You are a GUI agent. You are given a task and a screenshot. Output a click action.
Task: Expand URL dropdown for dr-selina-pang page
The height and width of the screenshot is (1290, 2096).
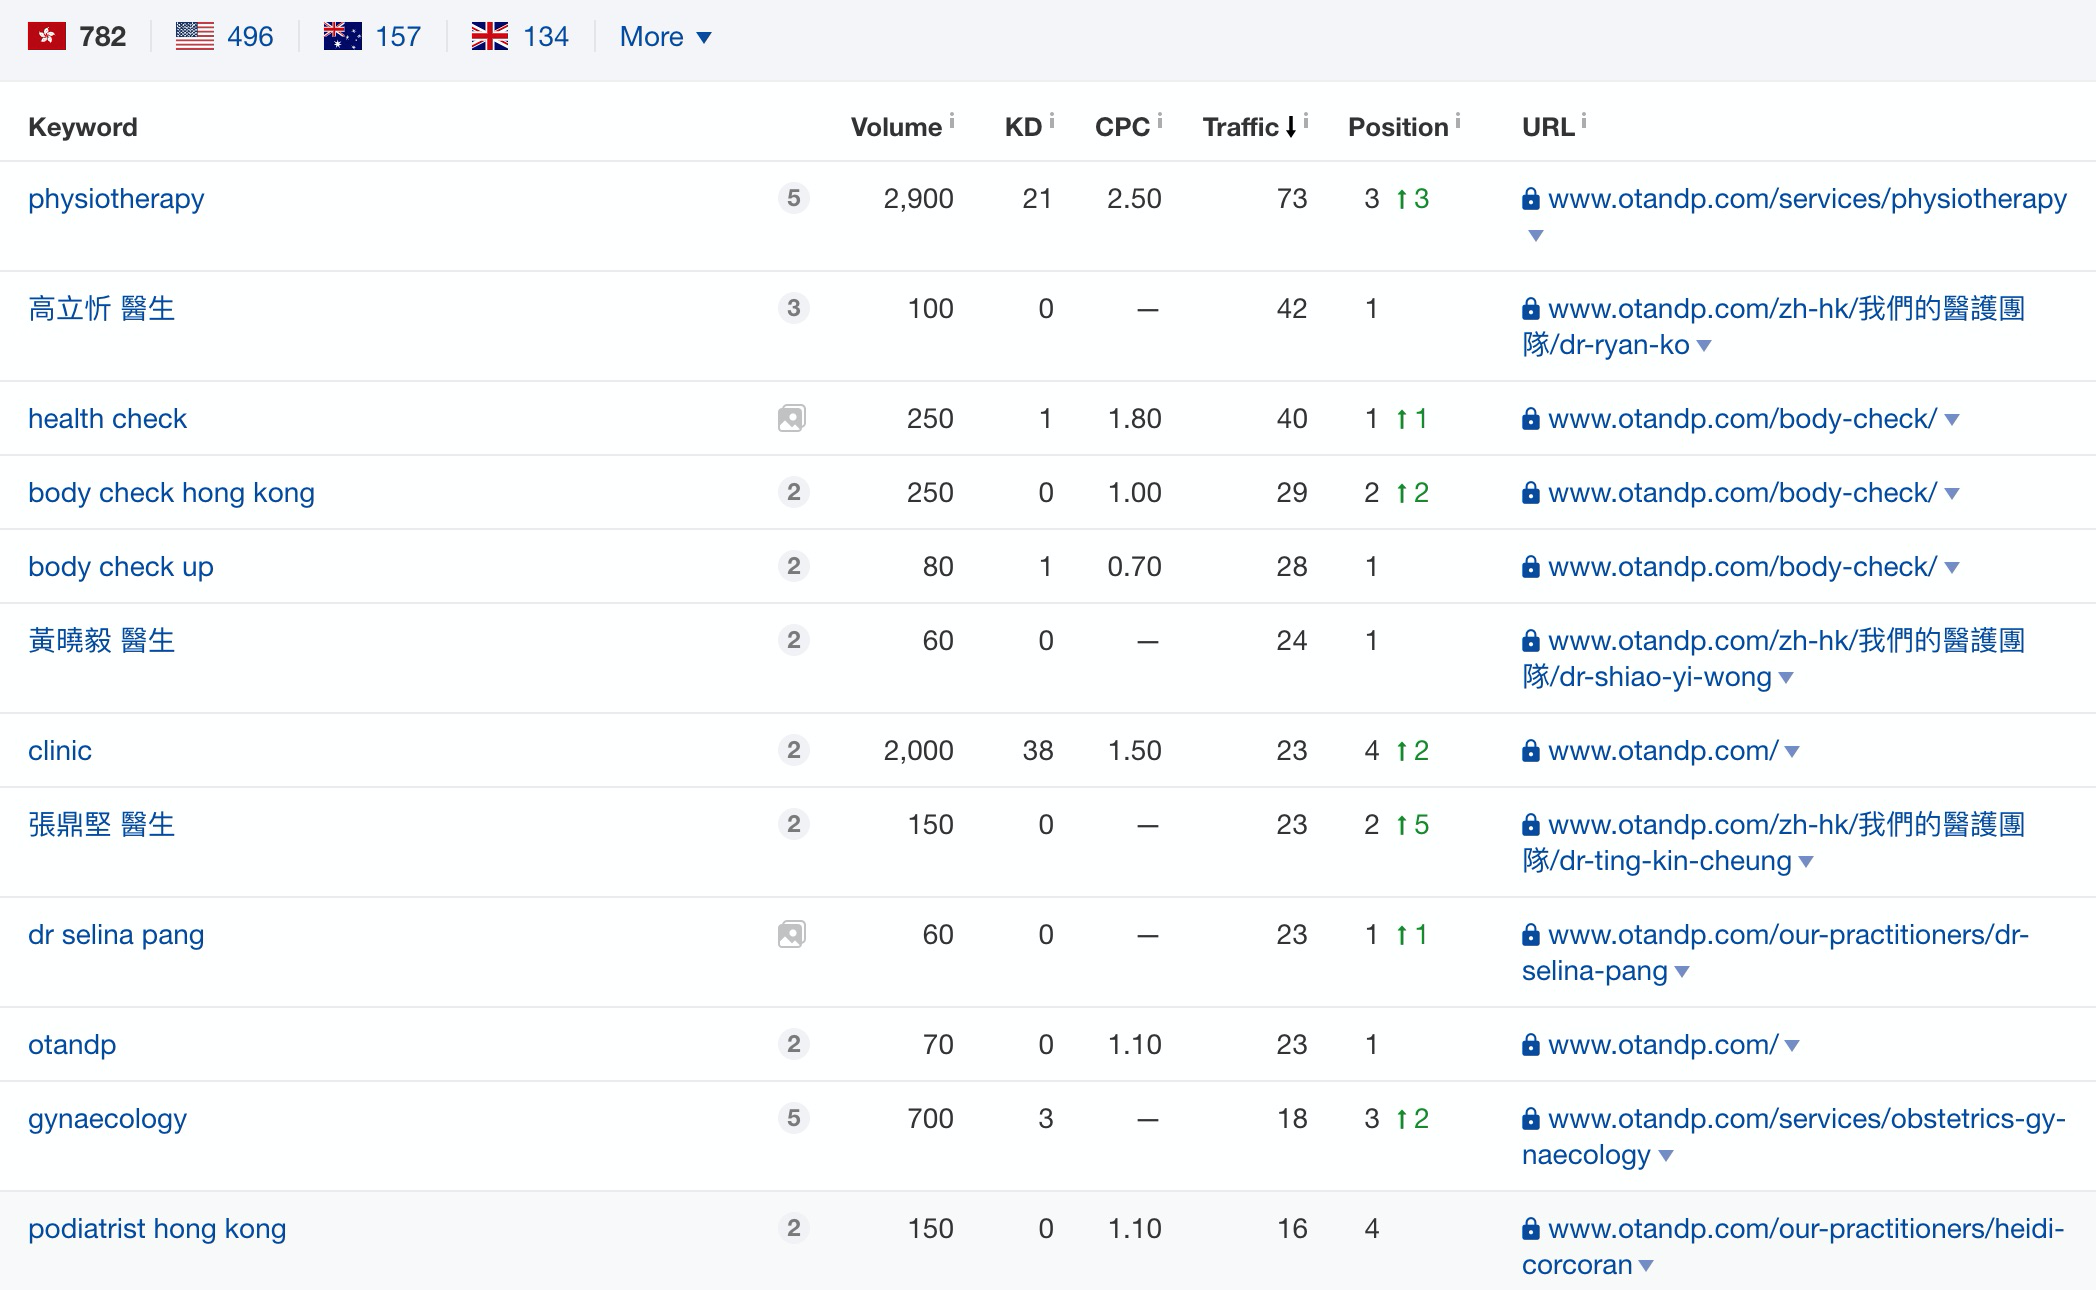click(x=1682, y=972)
